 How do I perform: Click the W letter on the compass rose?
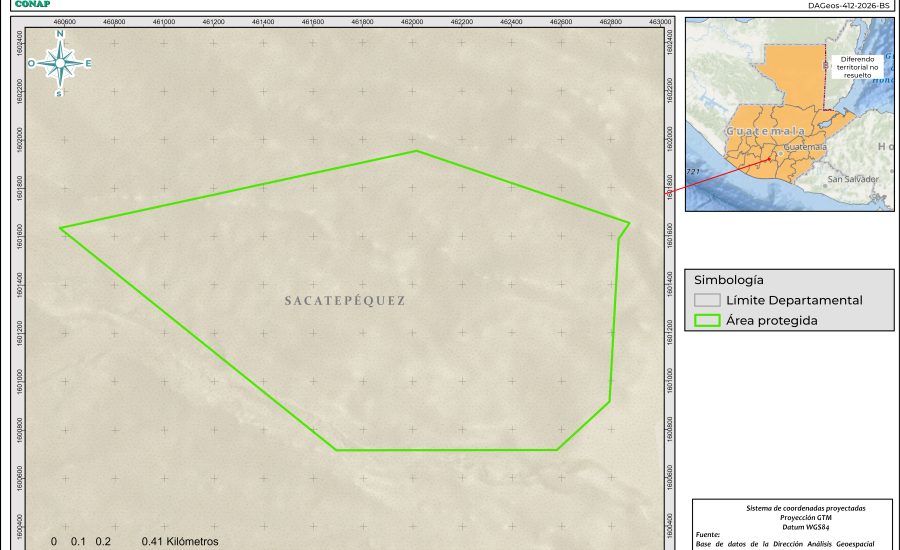(31, 63)
